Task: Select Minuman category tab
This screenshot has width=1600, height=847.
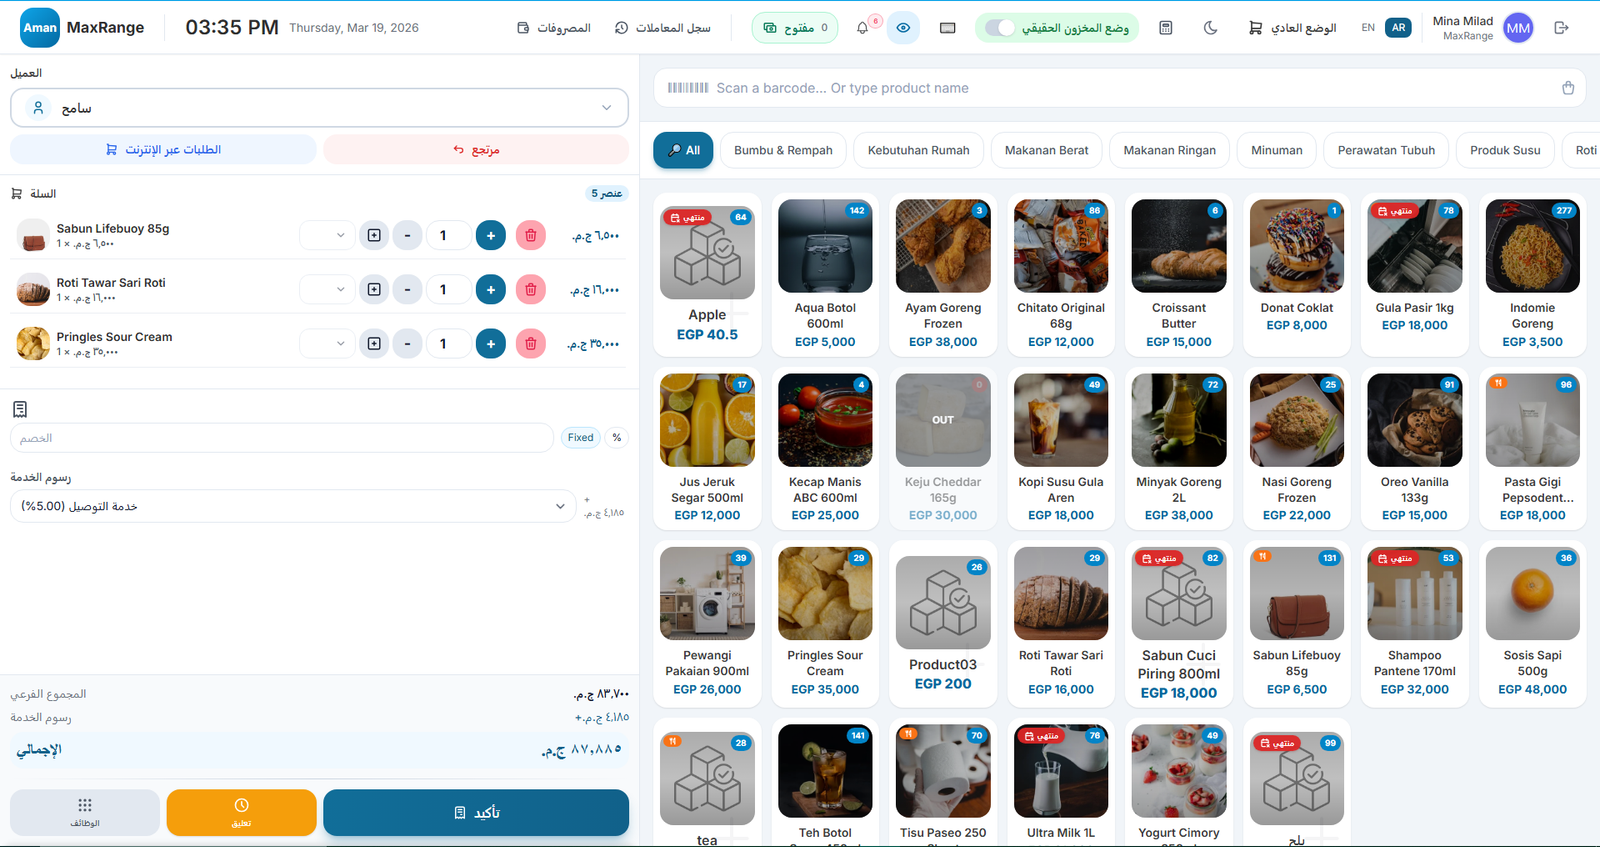Action: (x=1277, y=150)
